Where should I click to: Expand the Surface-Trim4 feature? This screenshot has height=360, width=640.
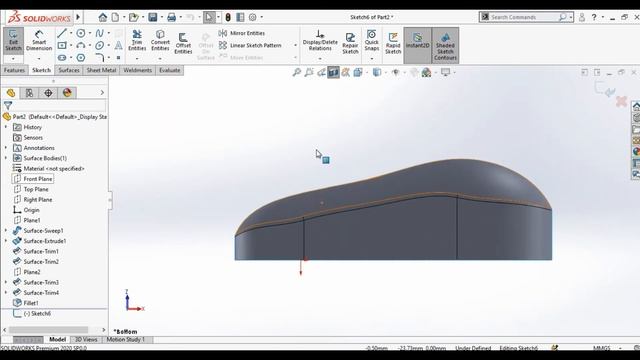click(6, 293)
